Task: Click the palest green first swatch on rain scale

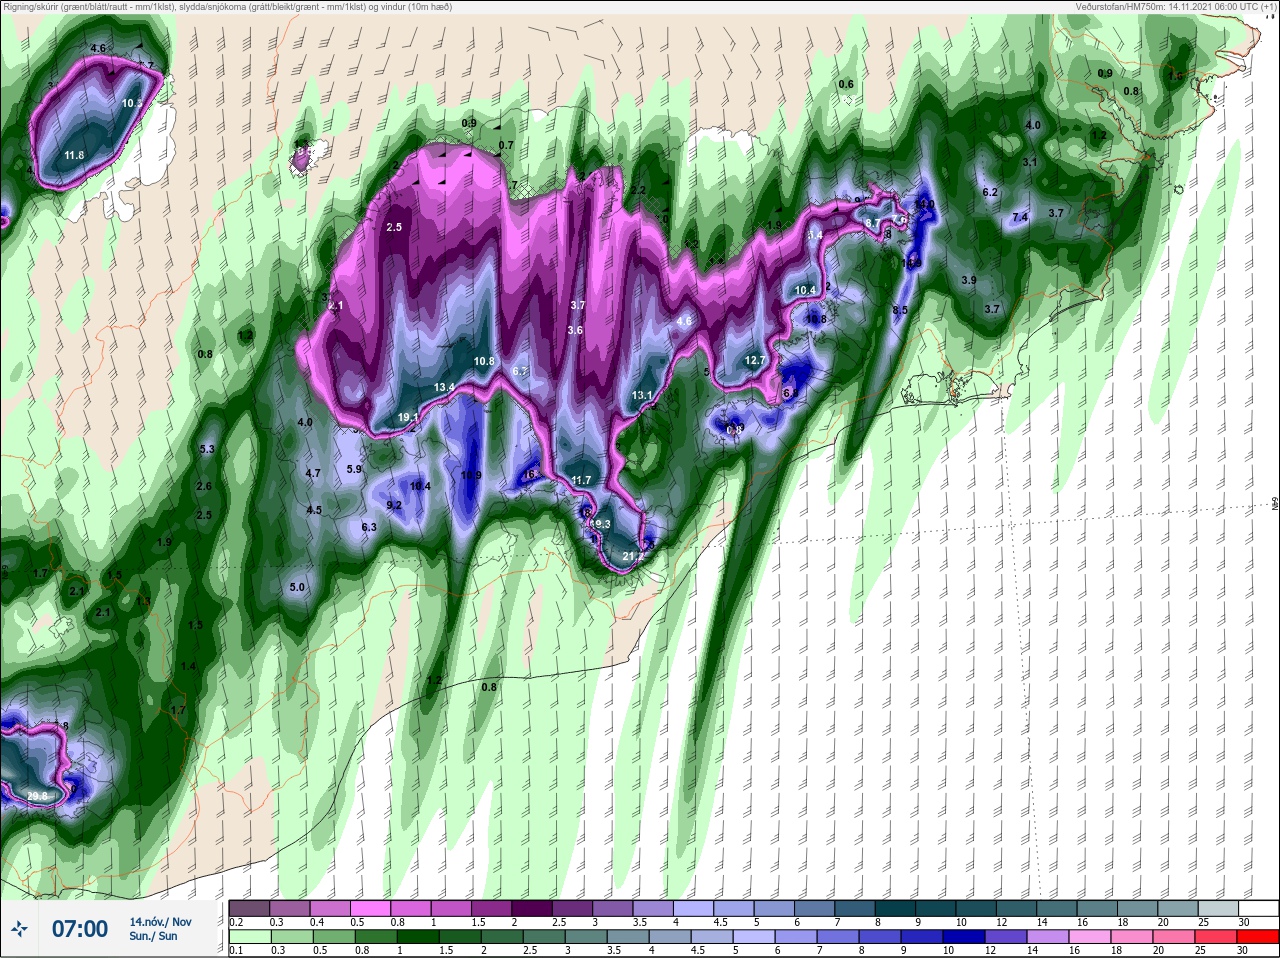Action: [x=249, y=937]
